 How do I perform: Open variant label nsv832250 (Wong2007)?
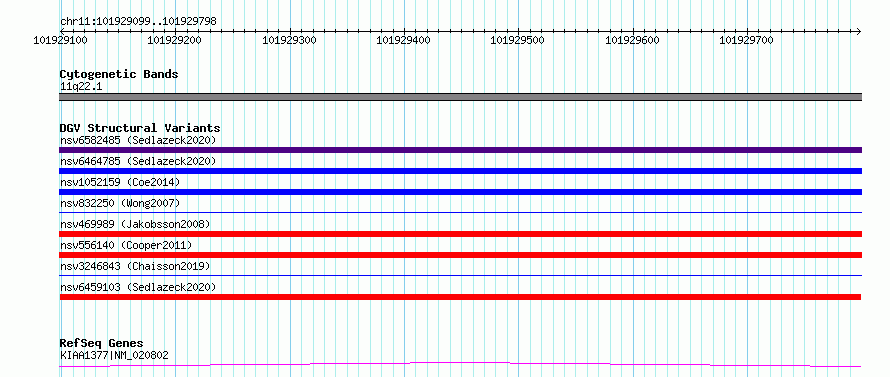click(x=120, y=203)
